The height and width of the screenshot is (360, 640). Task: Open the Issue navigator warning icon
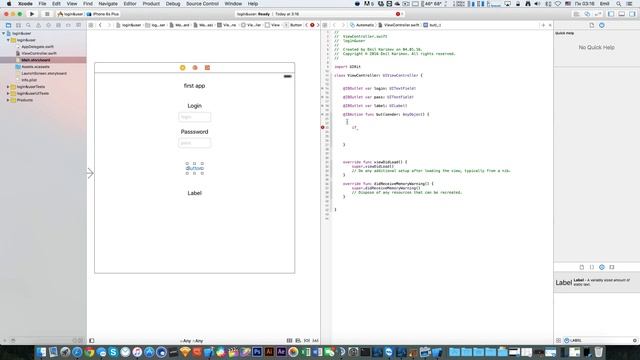pos(38,25)
